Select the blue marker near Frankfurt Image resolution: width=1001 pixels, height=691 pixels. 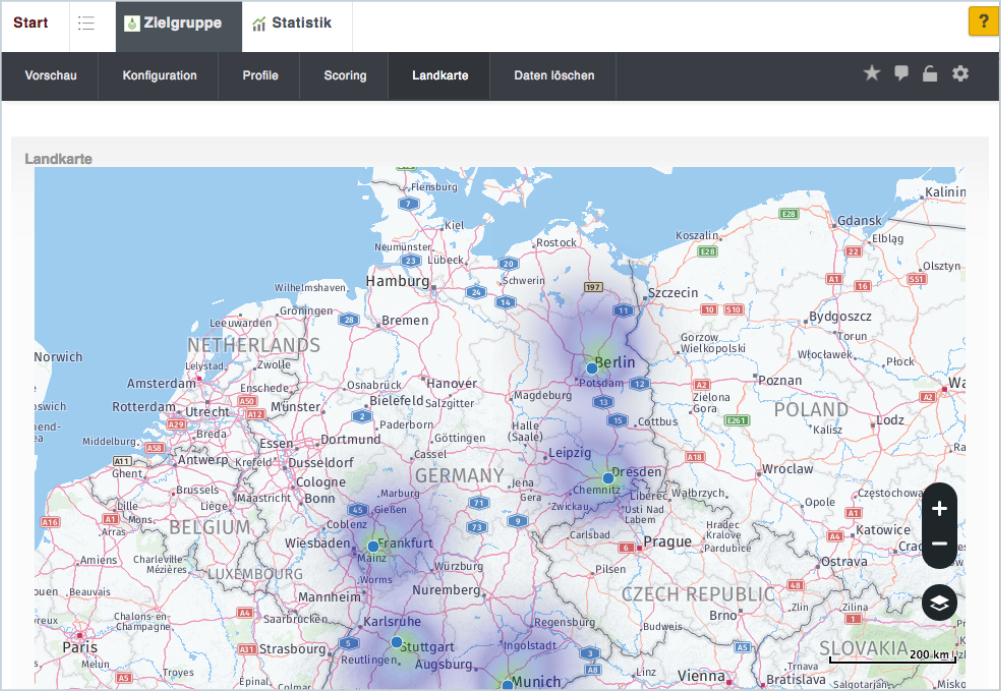point(373,546)
